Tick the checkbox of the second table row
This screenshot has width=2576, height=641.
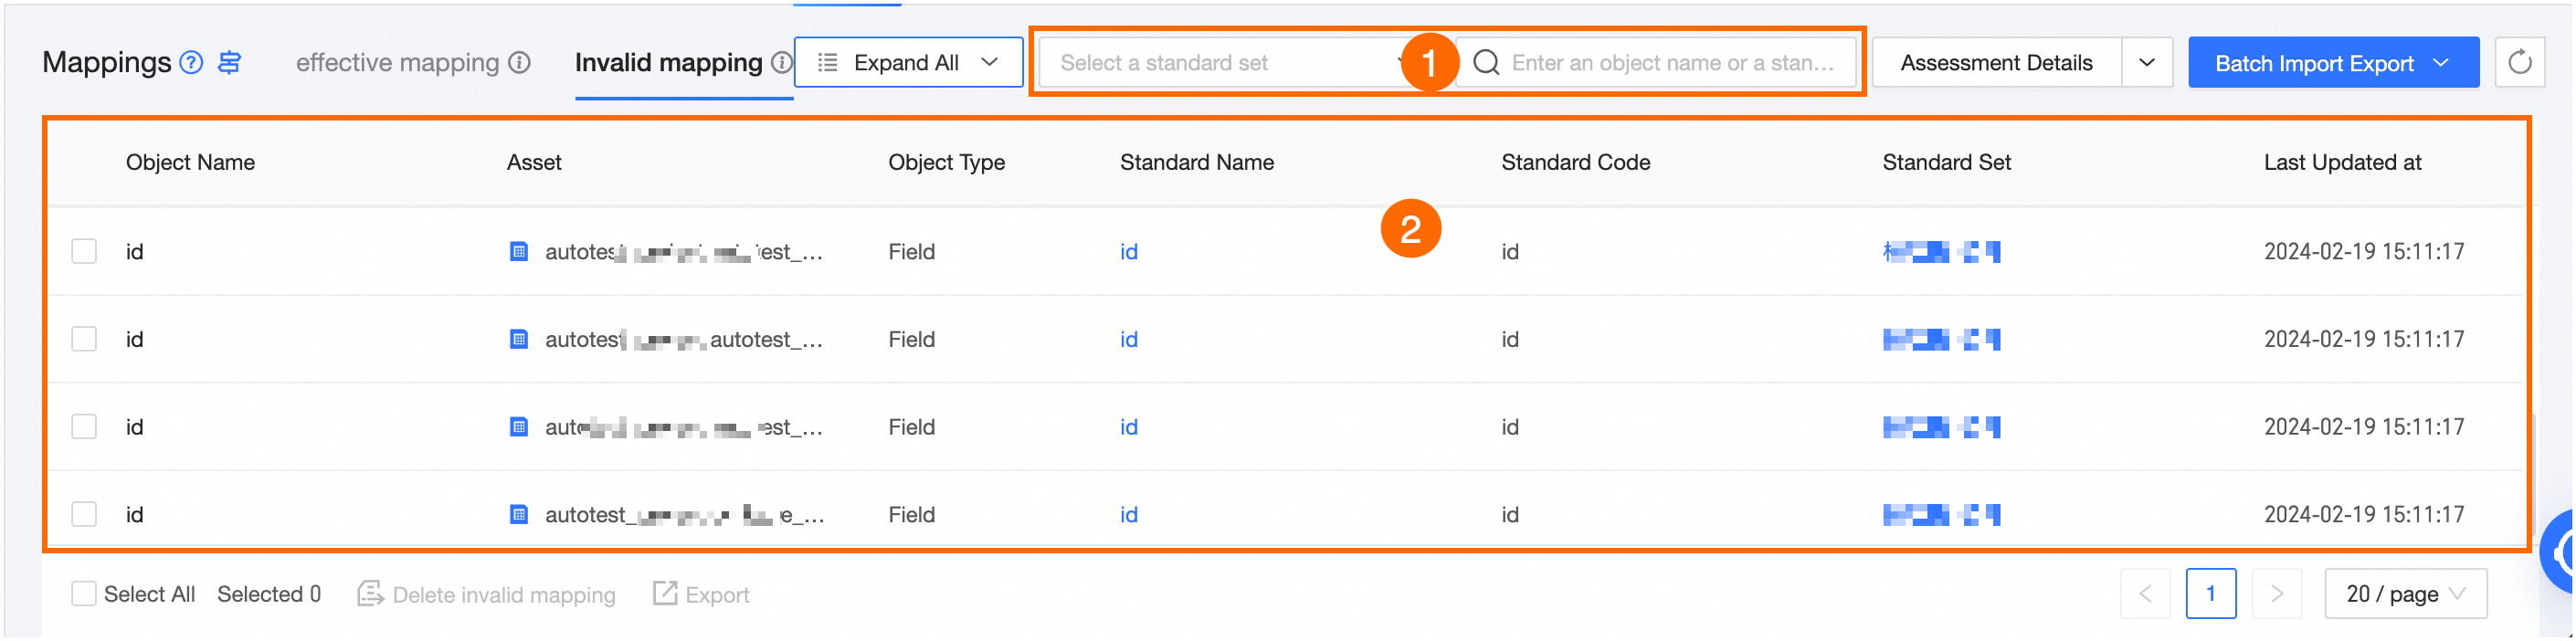(x=84, y=339)
